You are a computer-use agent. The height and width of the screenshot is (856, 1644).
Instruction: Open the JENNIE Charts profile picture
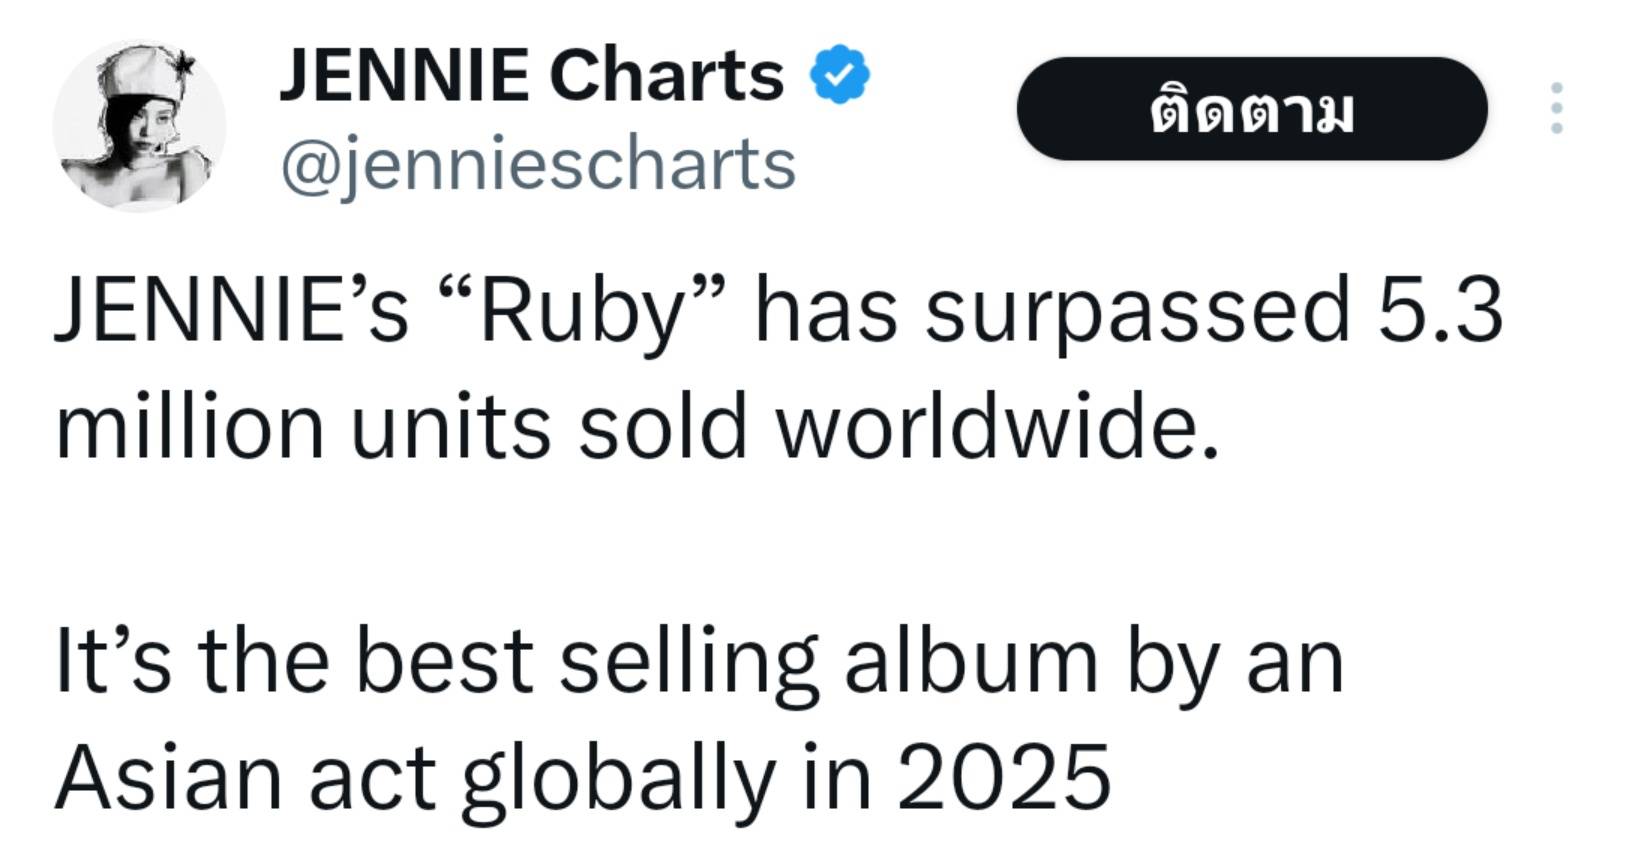coord(138,125)
